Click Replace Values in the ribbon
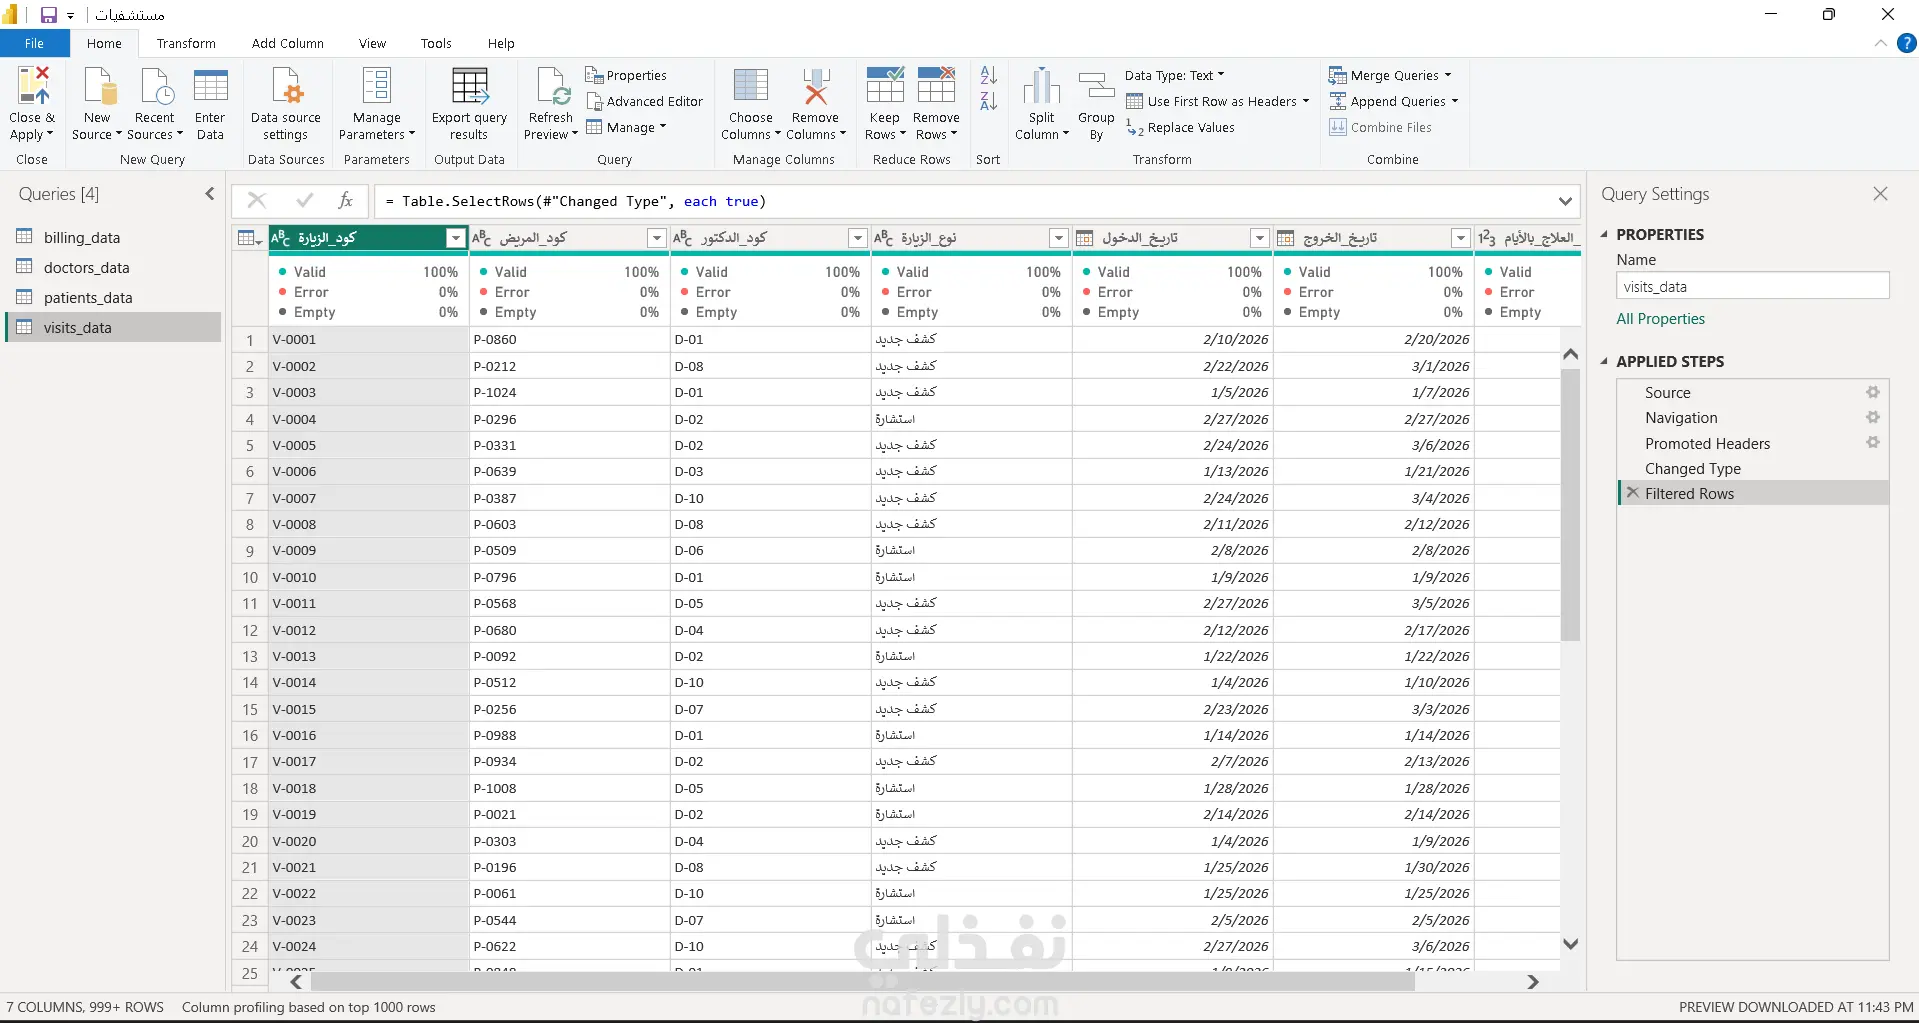Screen dimensions: 1919x1023 tap(1180, 127)
